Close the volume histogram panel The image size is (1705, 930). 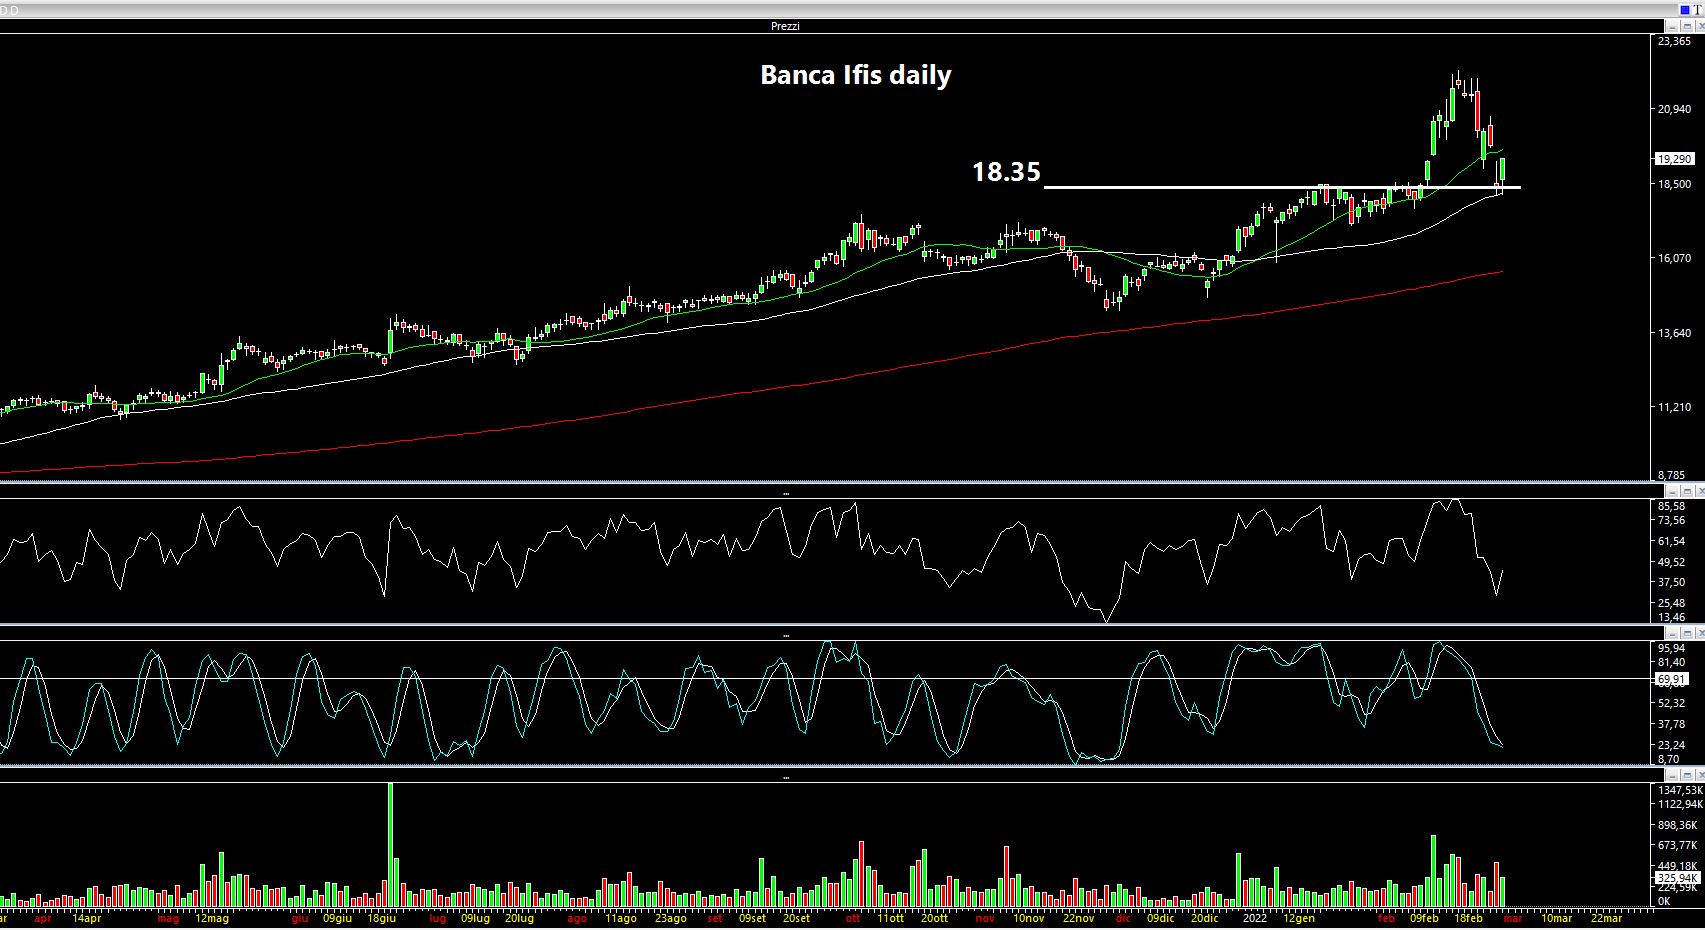(x=1699, y=775)
